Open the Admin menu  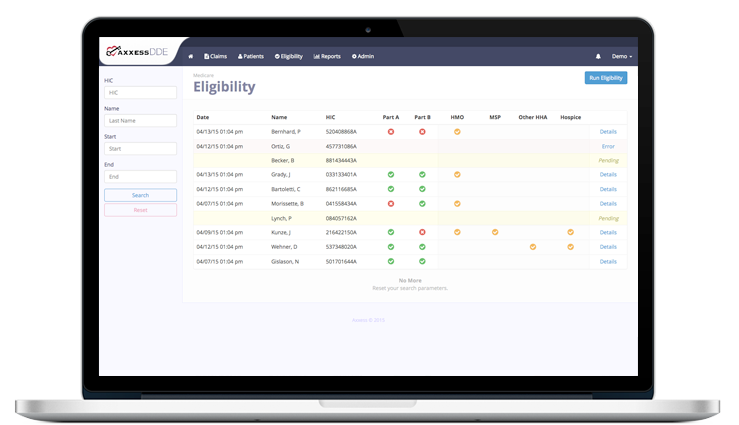click(362, 57)
